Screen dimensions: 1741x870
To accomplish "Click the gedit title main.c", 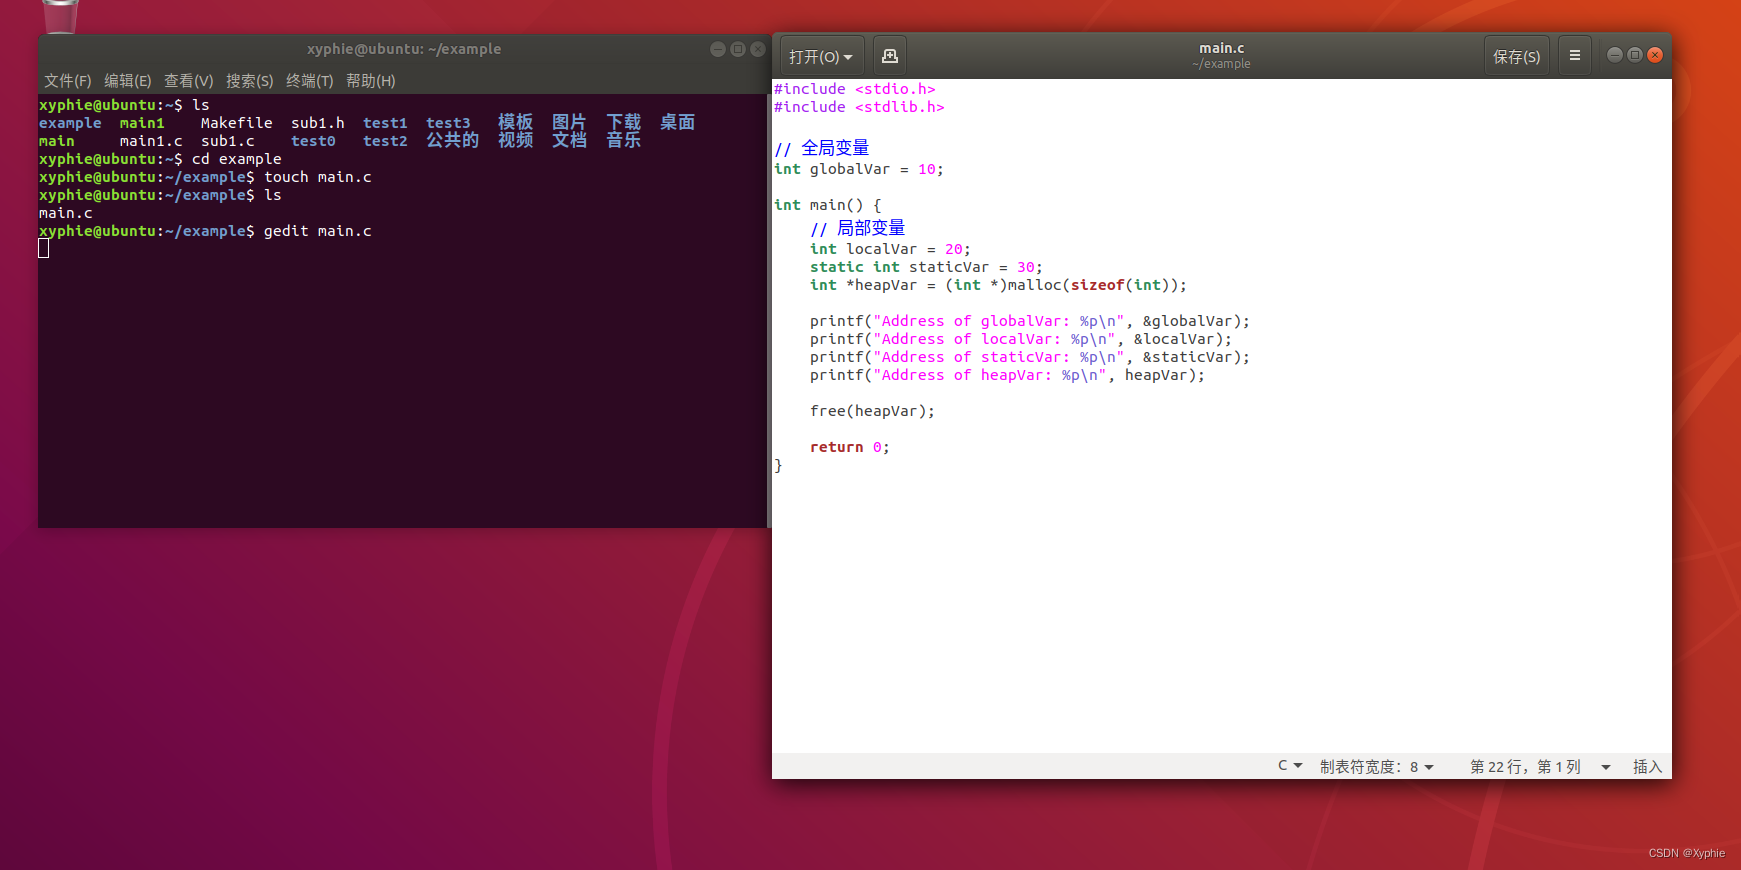I will point(1222,48).
